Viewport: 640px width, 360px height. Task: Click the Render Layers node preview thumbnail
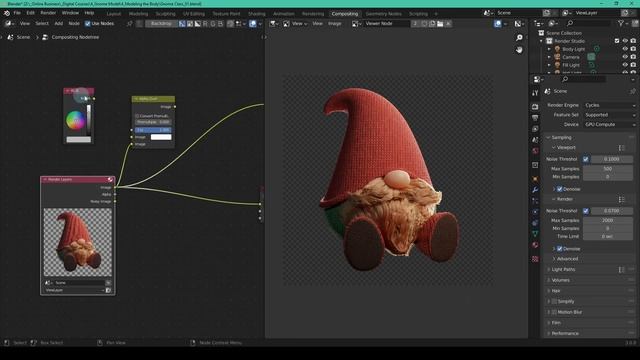click(78, 242)
